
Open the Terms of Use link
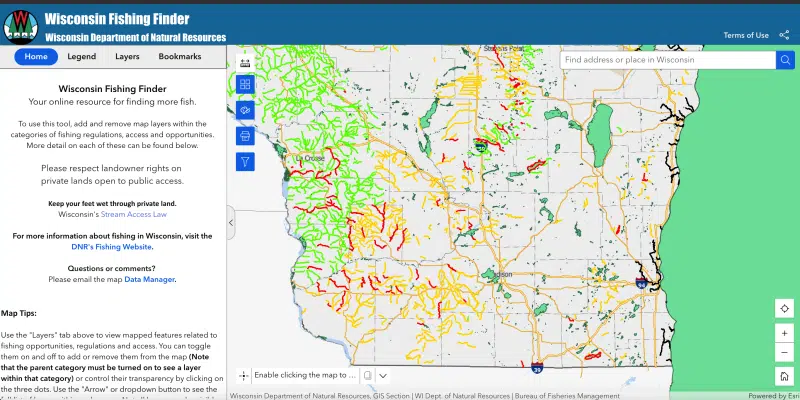(x=745, y=35)
